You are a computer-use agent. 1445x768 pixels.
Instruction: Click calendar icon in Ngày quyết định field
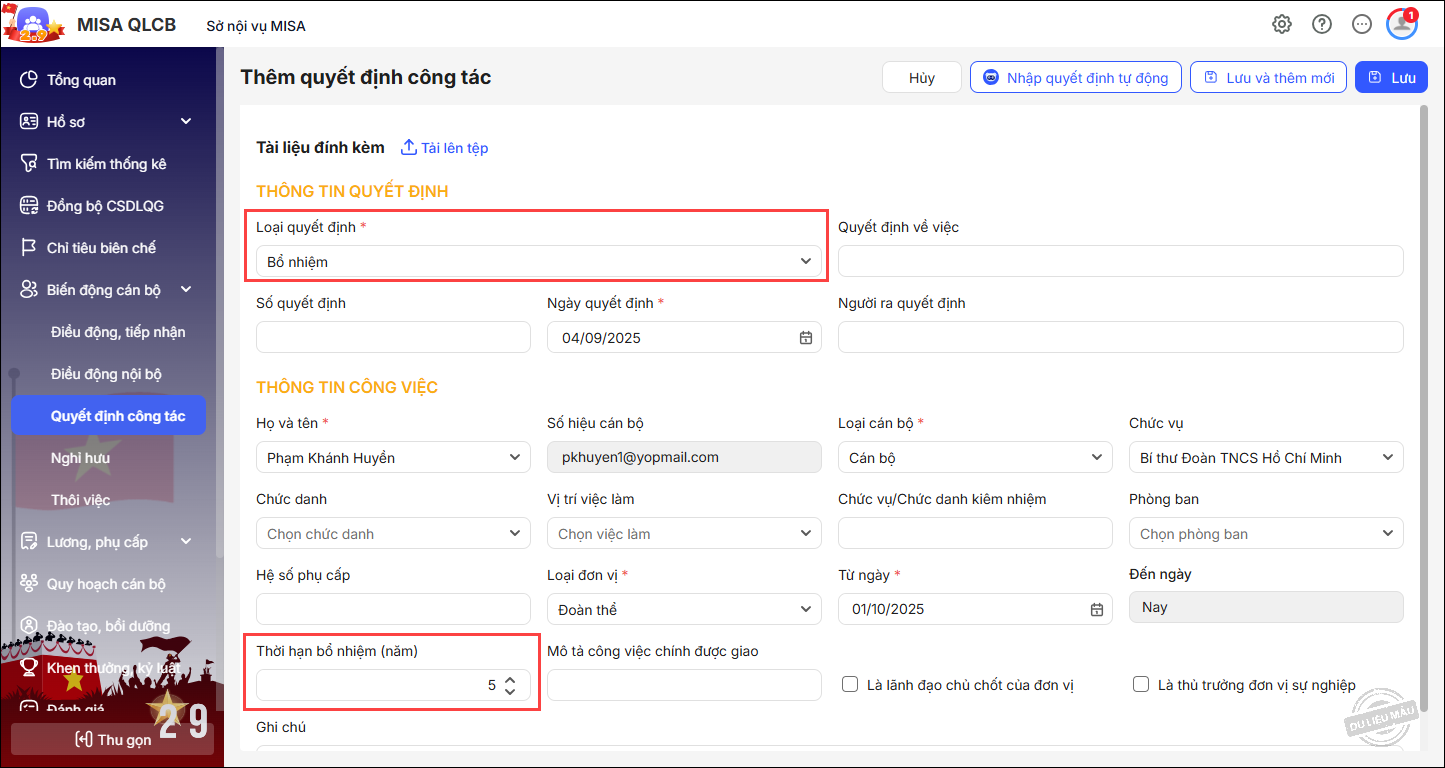pos(806,338)
